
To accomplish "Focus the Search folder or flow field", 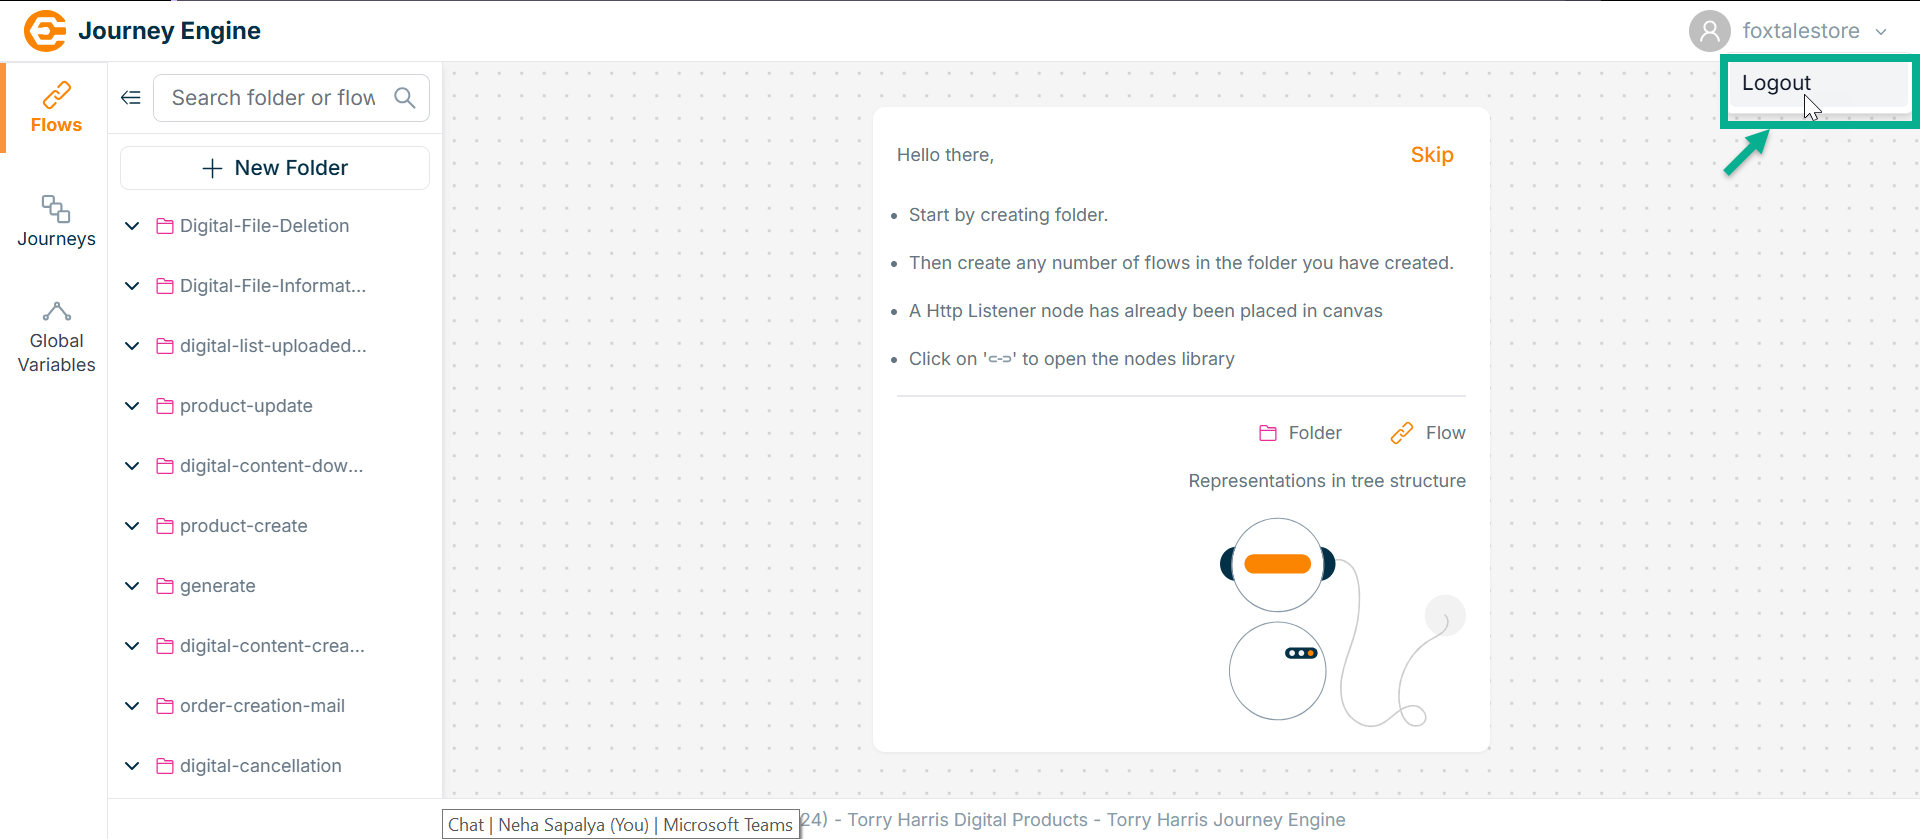I will (273, 98).
